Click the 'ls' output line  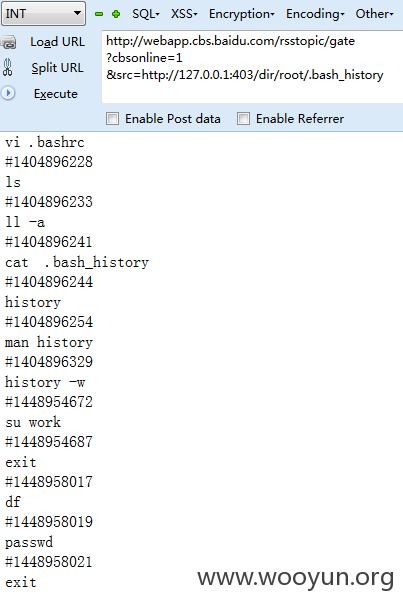[x=13, y=182]
